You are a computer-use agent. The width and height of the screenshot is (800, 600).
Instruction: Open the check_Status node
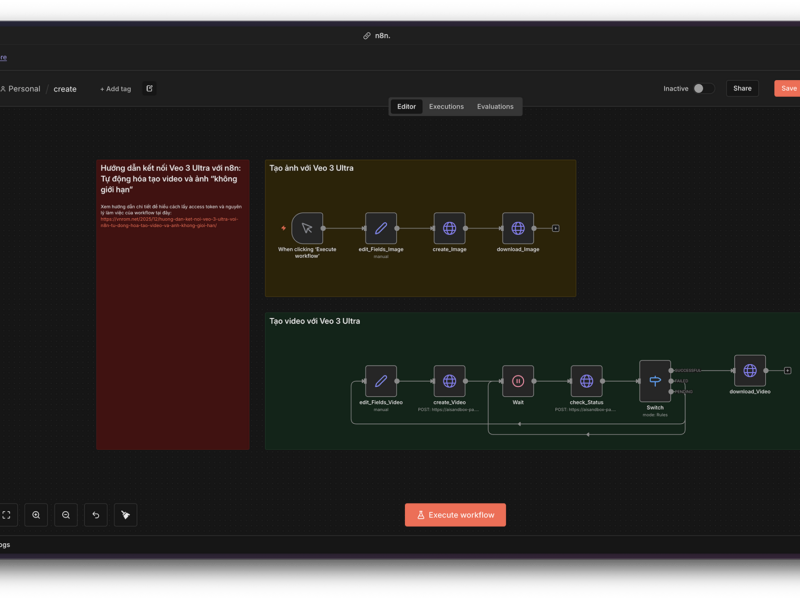[x=586, y=381]
